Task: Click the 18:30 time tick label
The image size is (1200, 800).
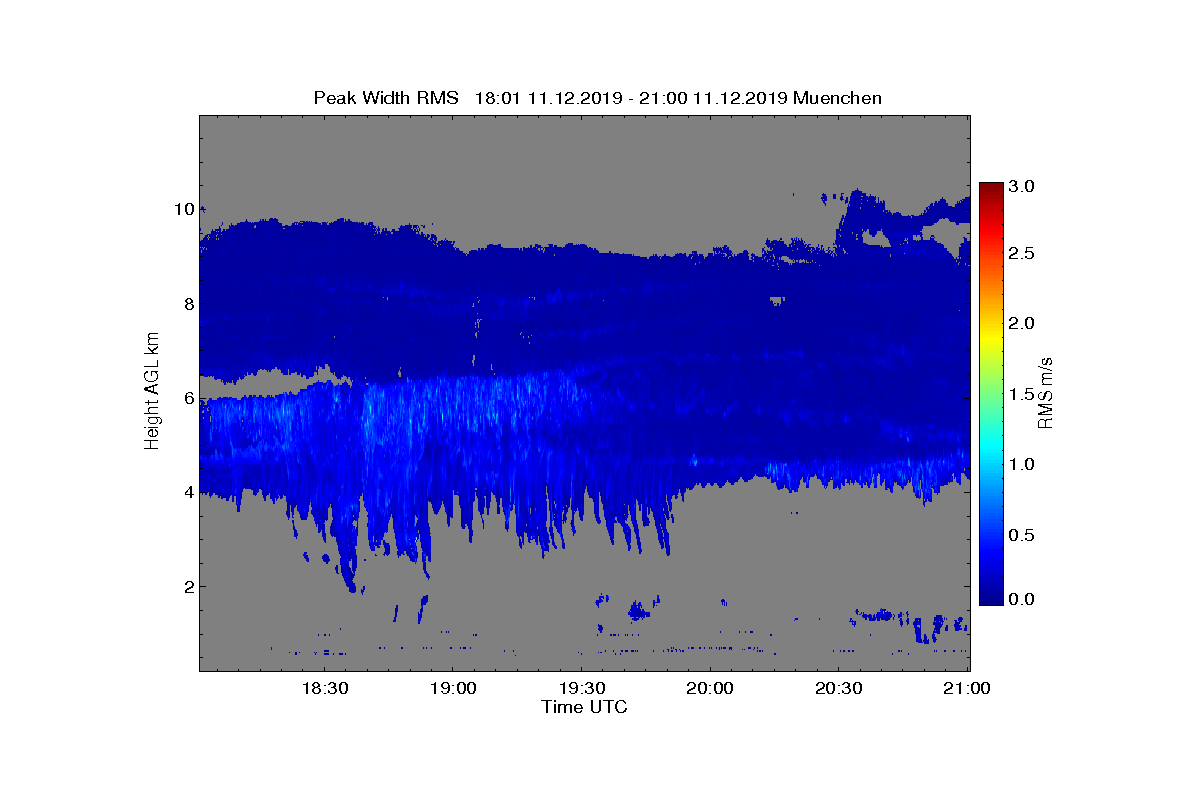Action: tap(323, 688)
